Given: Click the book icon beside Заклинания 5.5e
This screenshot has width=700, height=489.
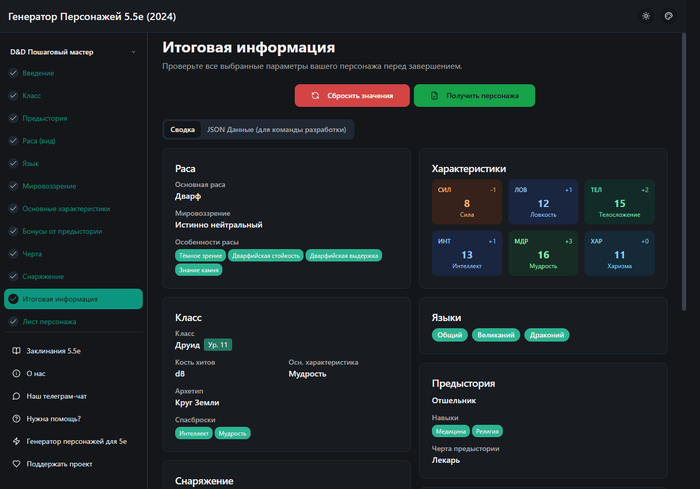Looking at the screenshot, I should [16, 351].
